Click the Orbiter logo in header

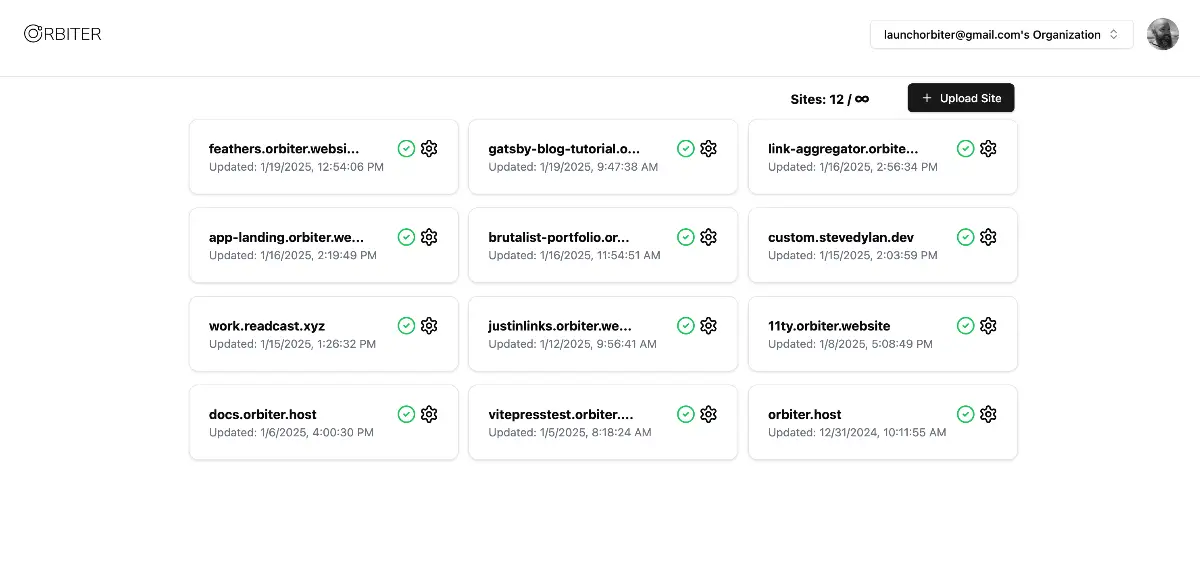[63, 34]
